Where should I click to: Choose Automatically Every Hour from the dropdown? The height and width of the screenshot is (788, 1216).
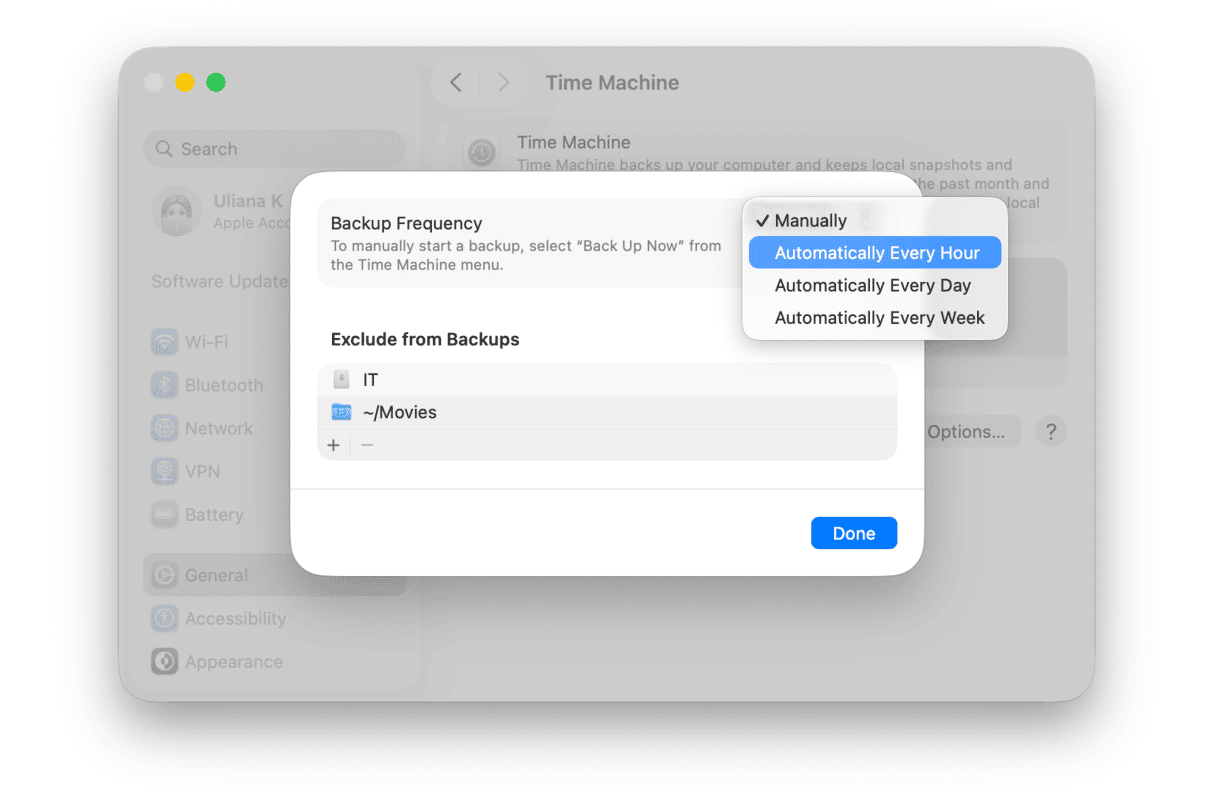[x=874, y=252]
